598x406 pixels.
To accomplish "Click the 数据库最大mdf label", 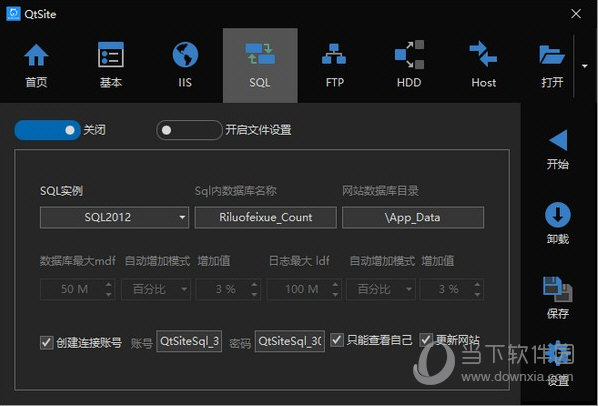I will click(x=78, y=261).
